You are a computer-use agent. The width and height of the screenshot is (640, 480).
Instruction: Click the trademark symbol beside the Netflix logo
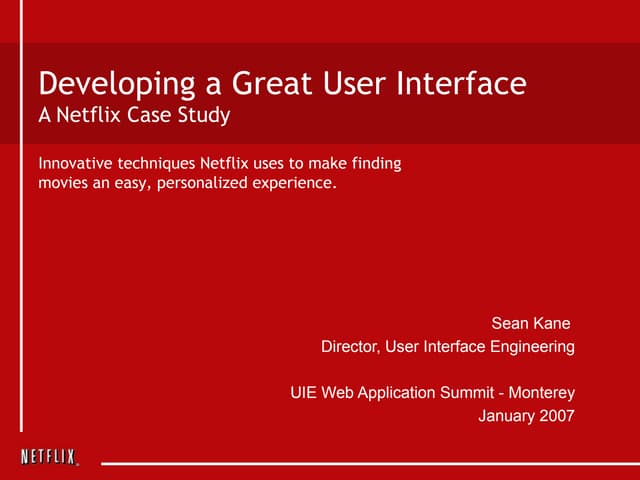[78, 463]
